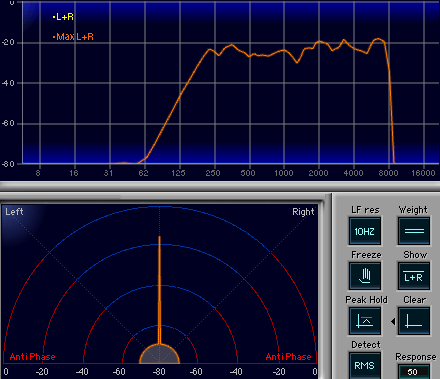
Task: Clear the peak display with Clear button
Action: [x=414, y=321]
